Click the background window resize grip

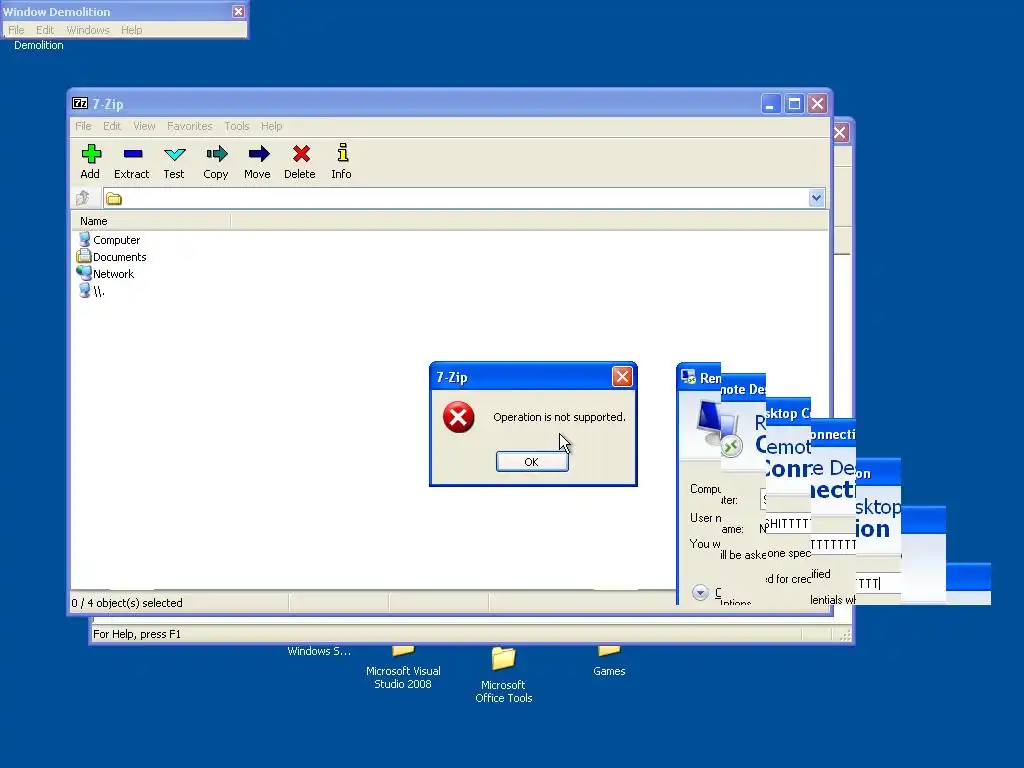844,635
